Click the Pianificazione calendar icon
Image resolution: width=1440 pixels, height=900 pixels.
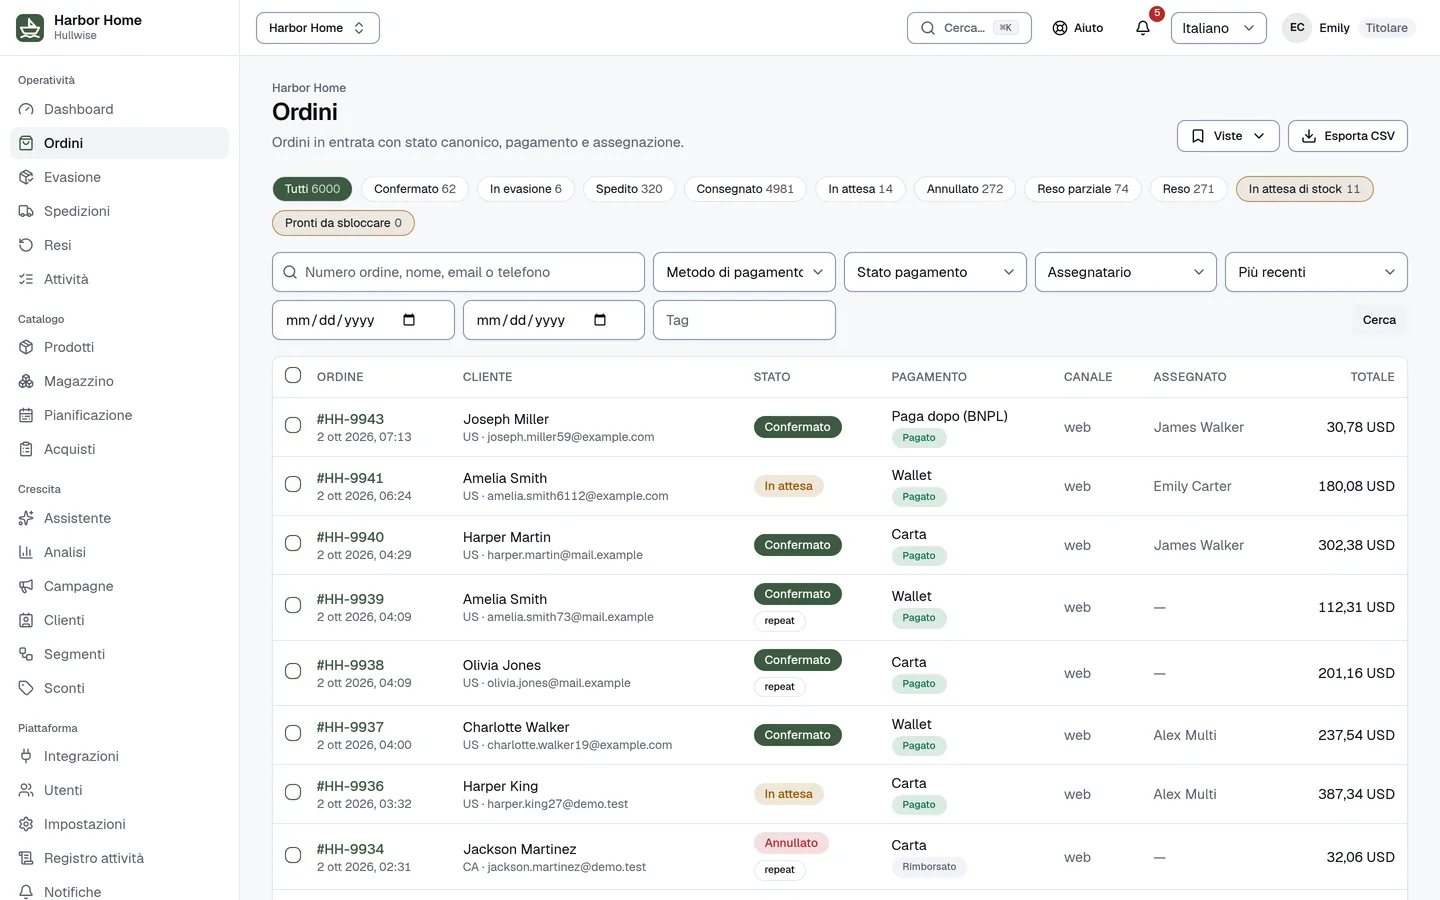click(x=26, y=415)
